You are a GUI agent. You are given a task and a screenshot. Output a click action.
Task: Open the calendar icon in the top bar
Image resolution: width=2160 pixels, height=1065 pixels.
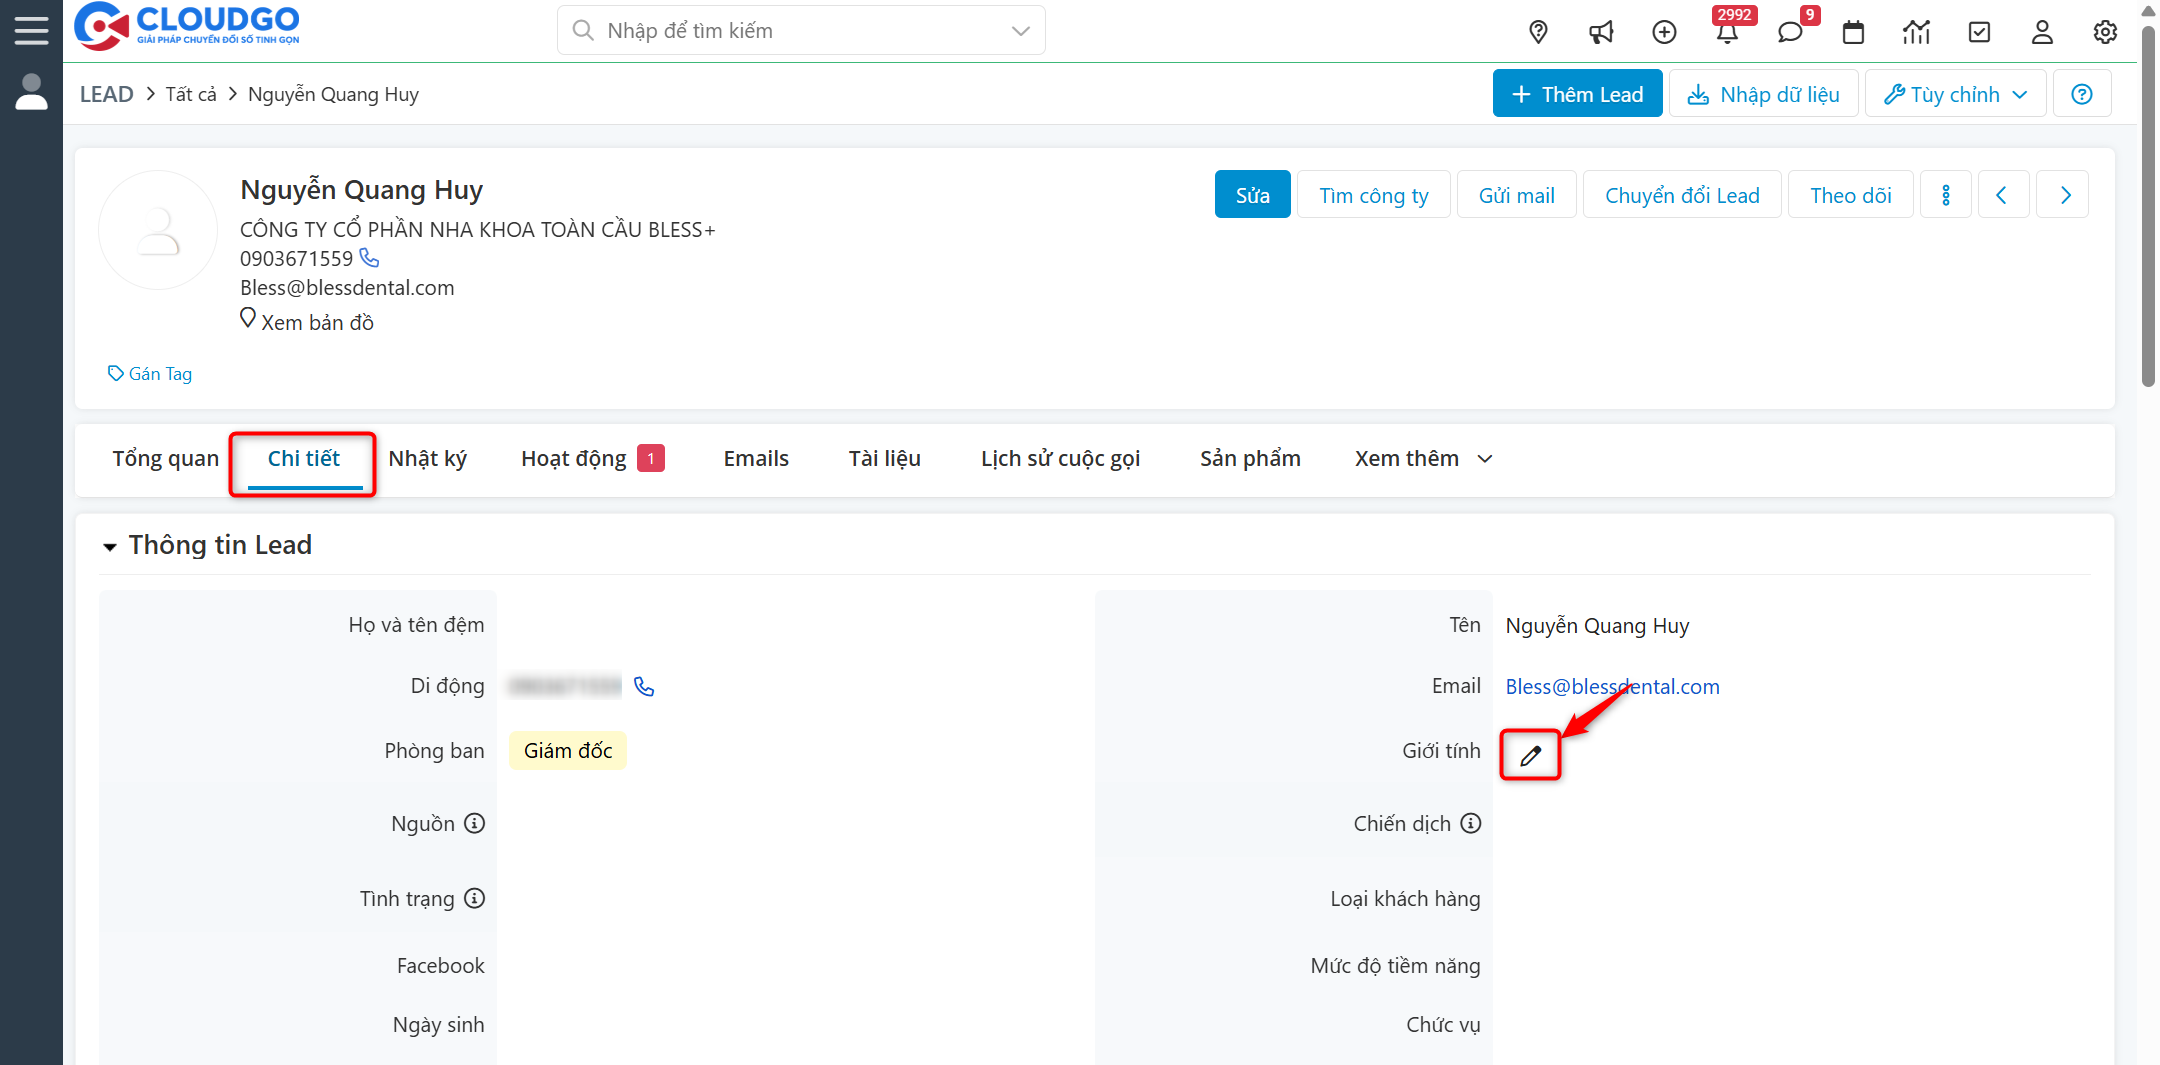[x=1853, y=31]
